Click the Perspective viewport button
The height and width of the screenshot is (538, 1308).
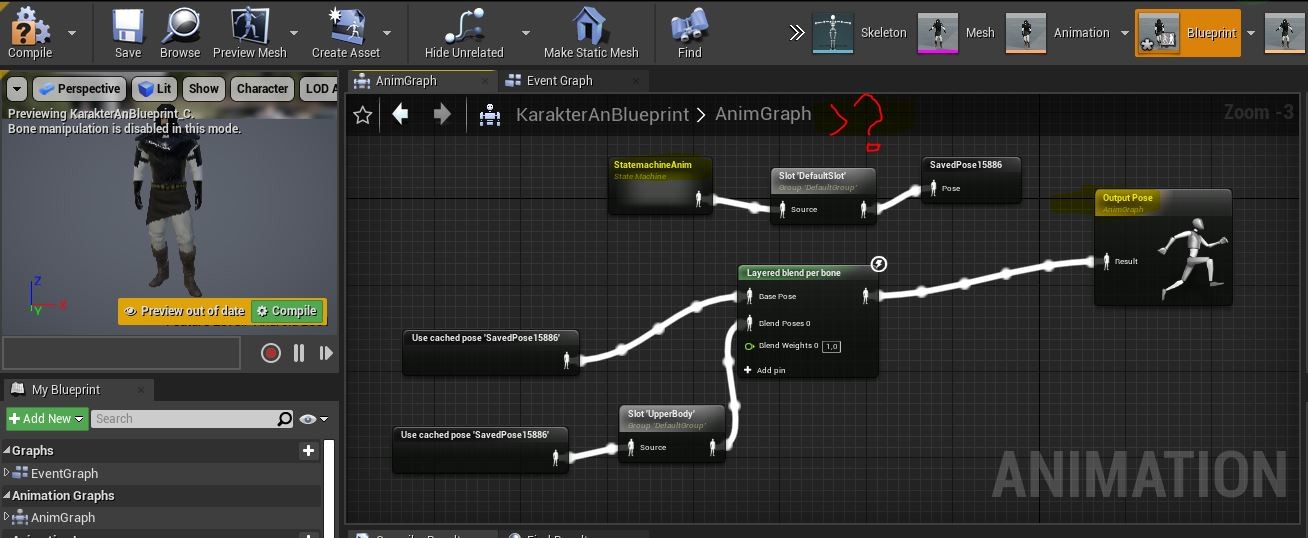[x=79, y=89]
